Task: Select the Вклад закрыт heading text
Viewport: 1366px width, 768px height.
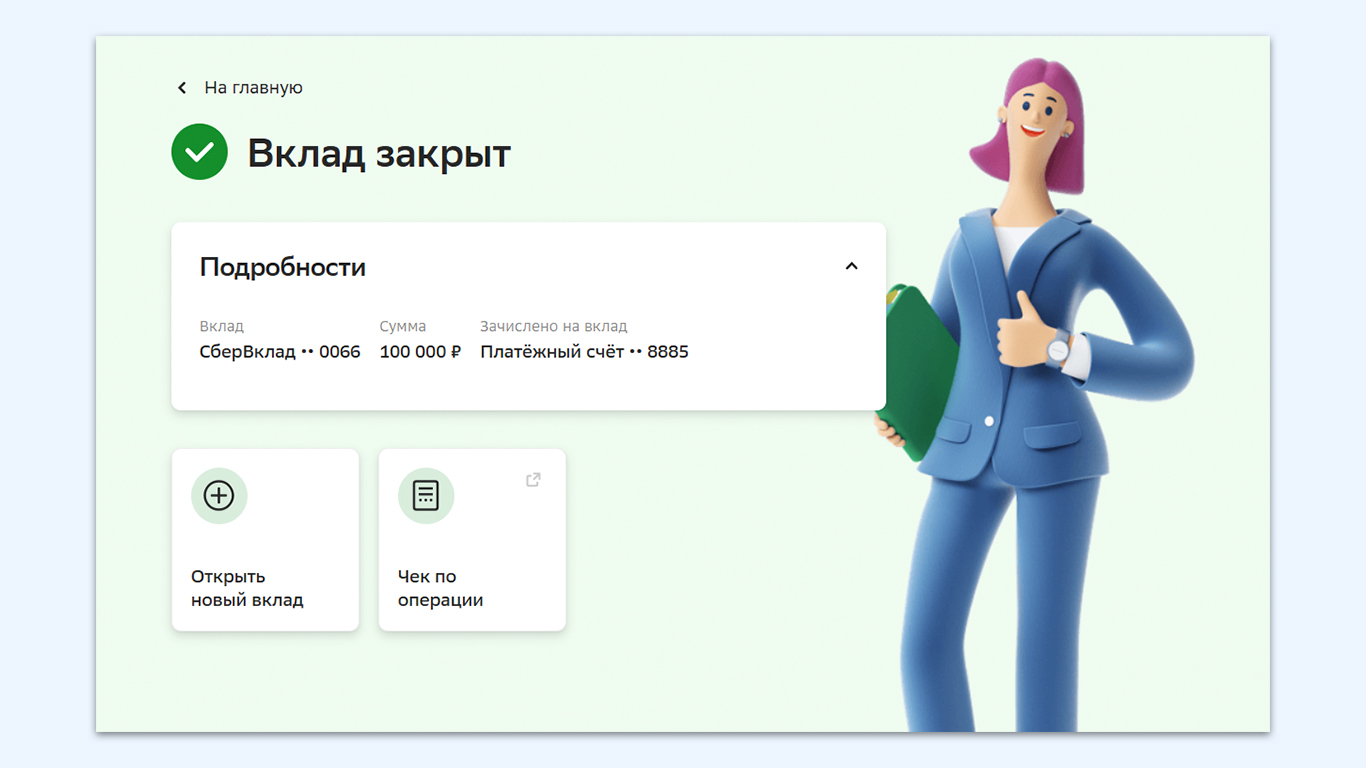Action: tap(379, 154)
